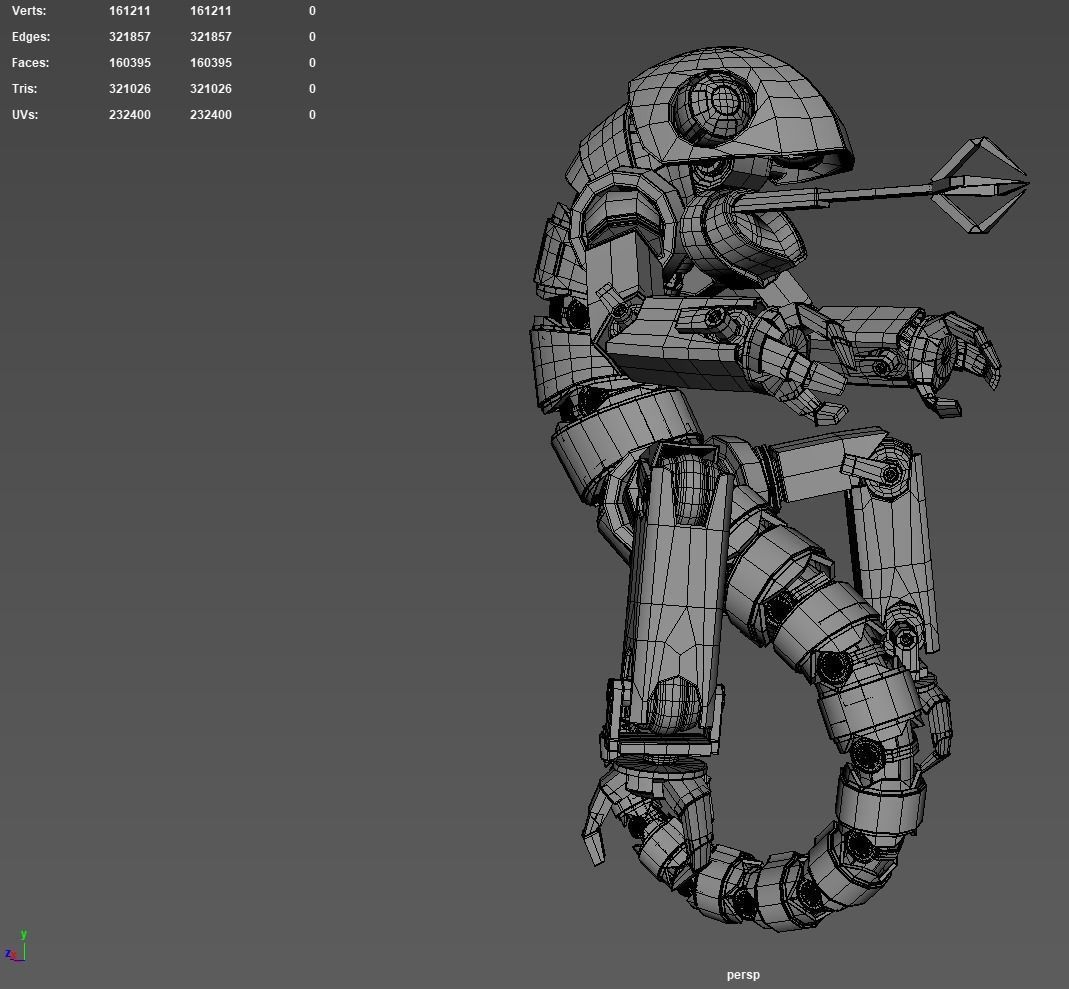Select the claw tip of the extended tongue
The height and width of the screenshot is (989, 1069).
(x=980, y=185)
